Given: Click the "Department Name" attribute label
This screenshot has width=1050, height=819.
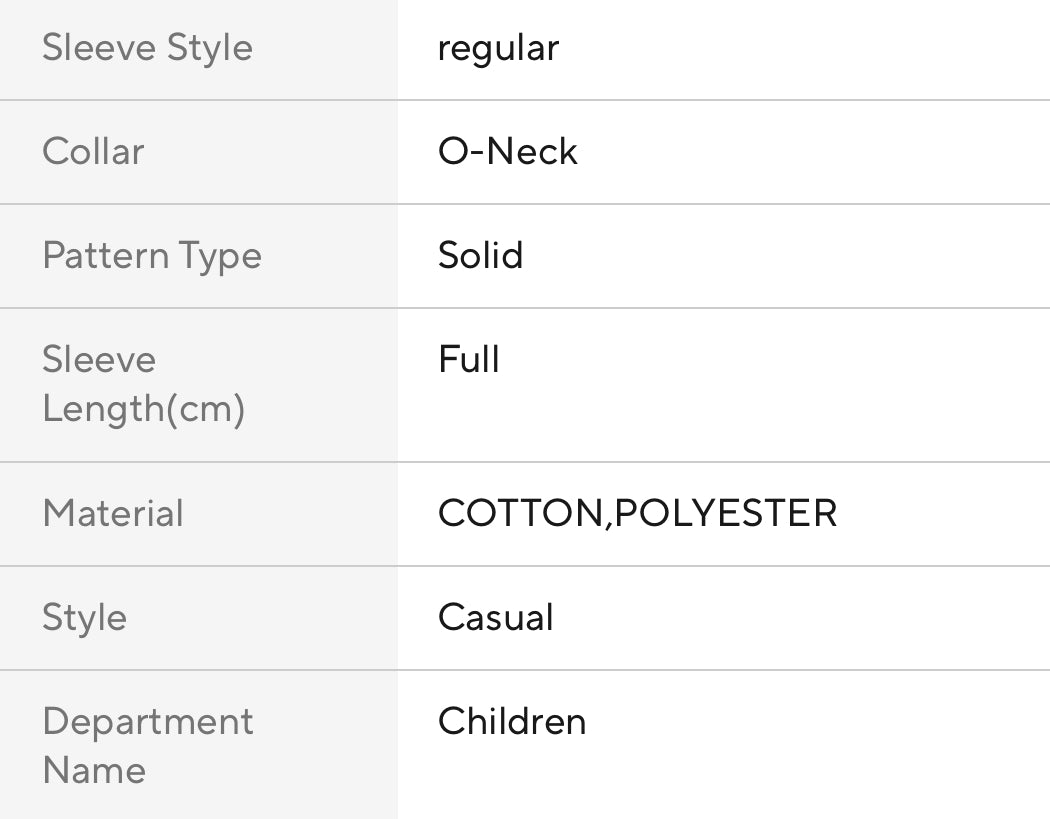Looking at the screenshot, I should click(x=147, y=746).
